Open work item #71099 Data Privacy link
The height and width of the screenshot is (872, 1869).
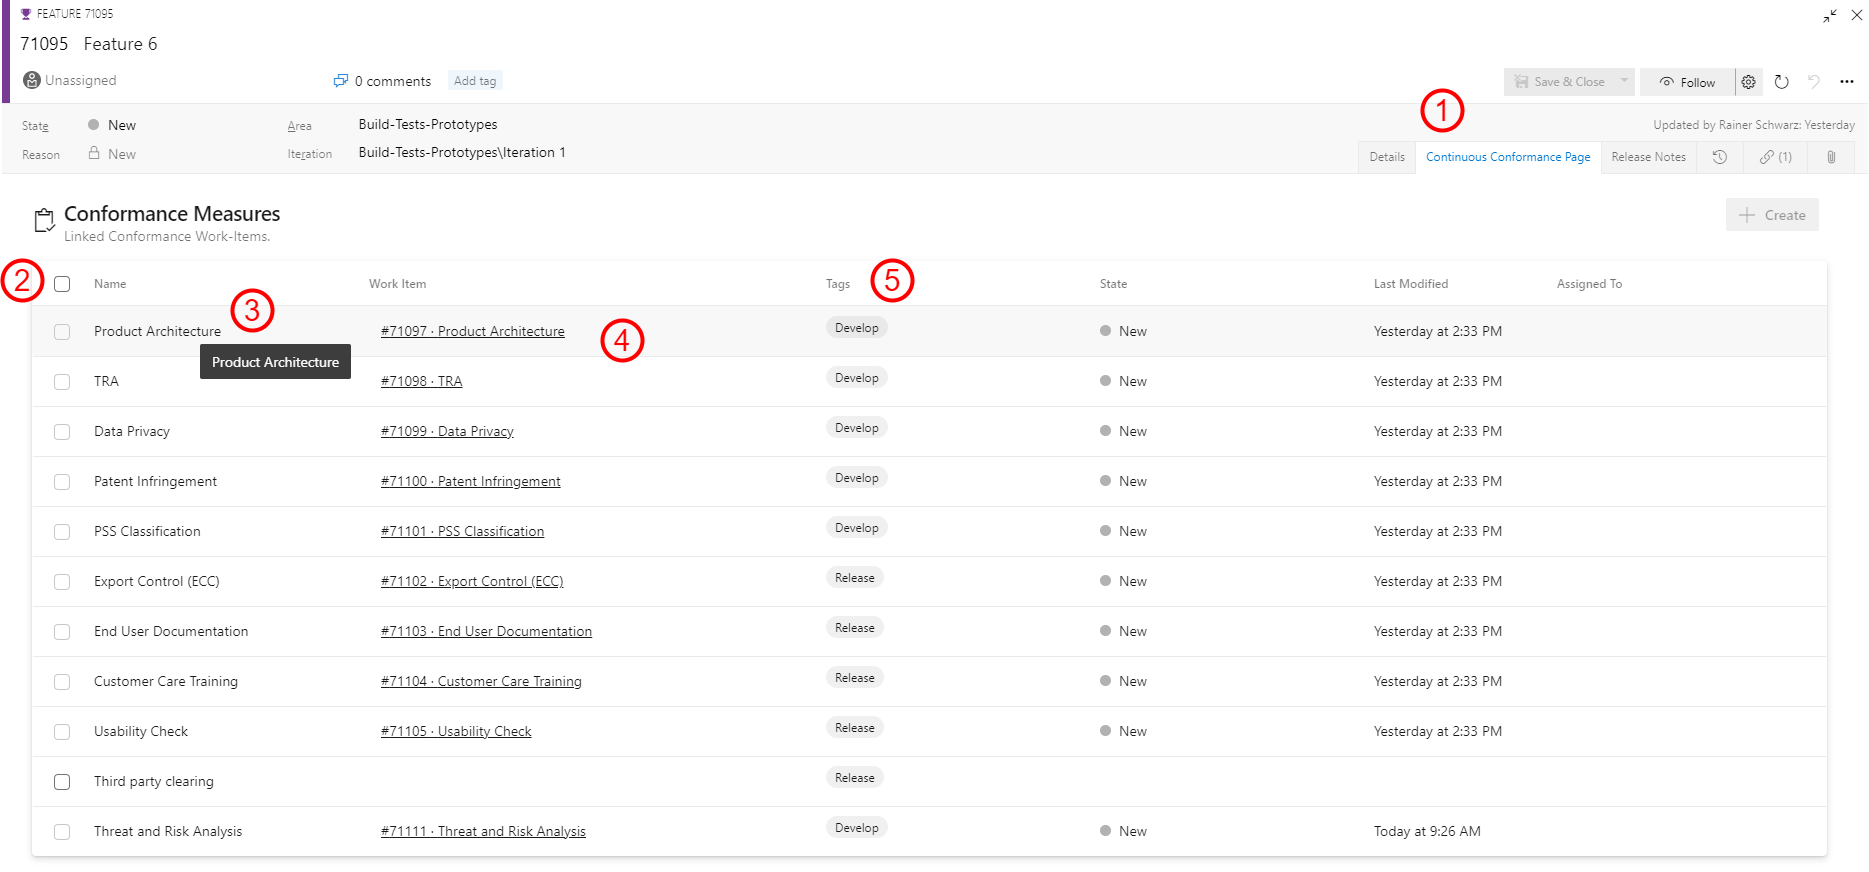point(447,432)
